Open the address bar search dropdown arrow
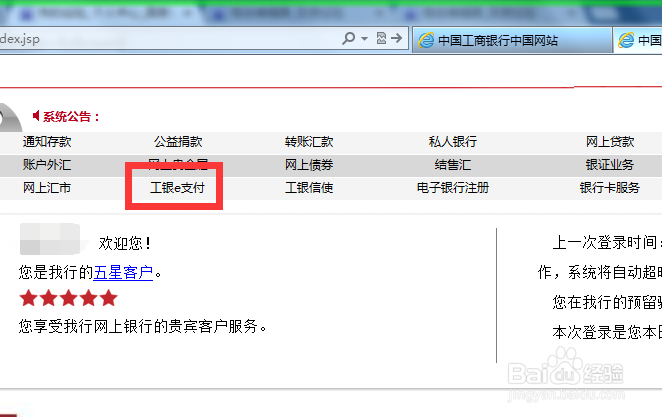The width and height of the screenshot is (662, 417). 364,39
